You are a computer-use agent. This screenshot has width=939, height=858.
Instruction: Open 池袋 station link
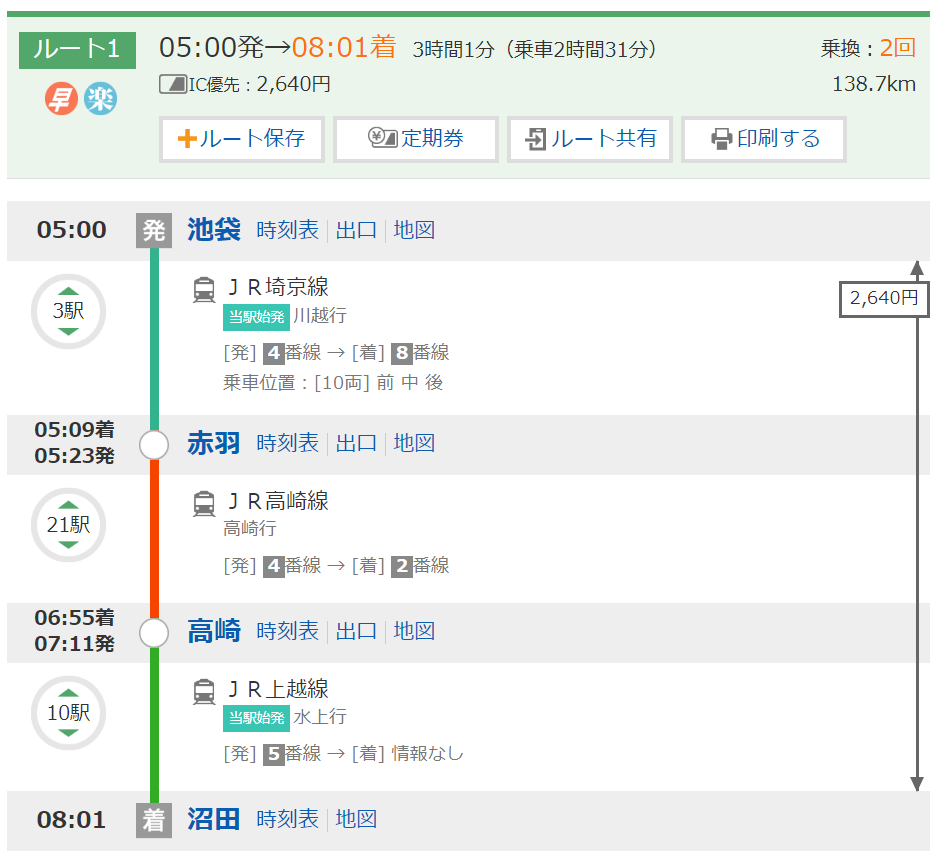click(214, 230)
